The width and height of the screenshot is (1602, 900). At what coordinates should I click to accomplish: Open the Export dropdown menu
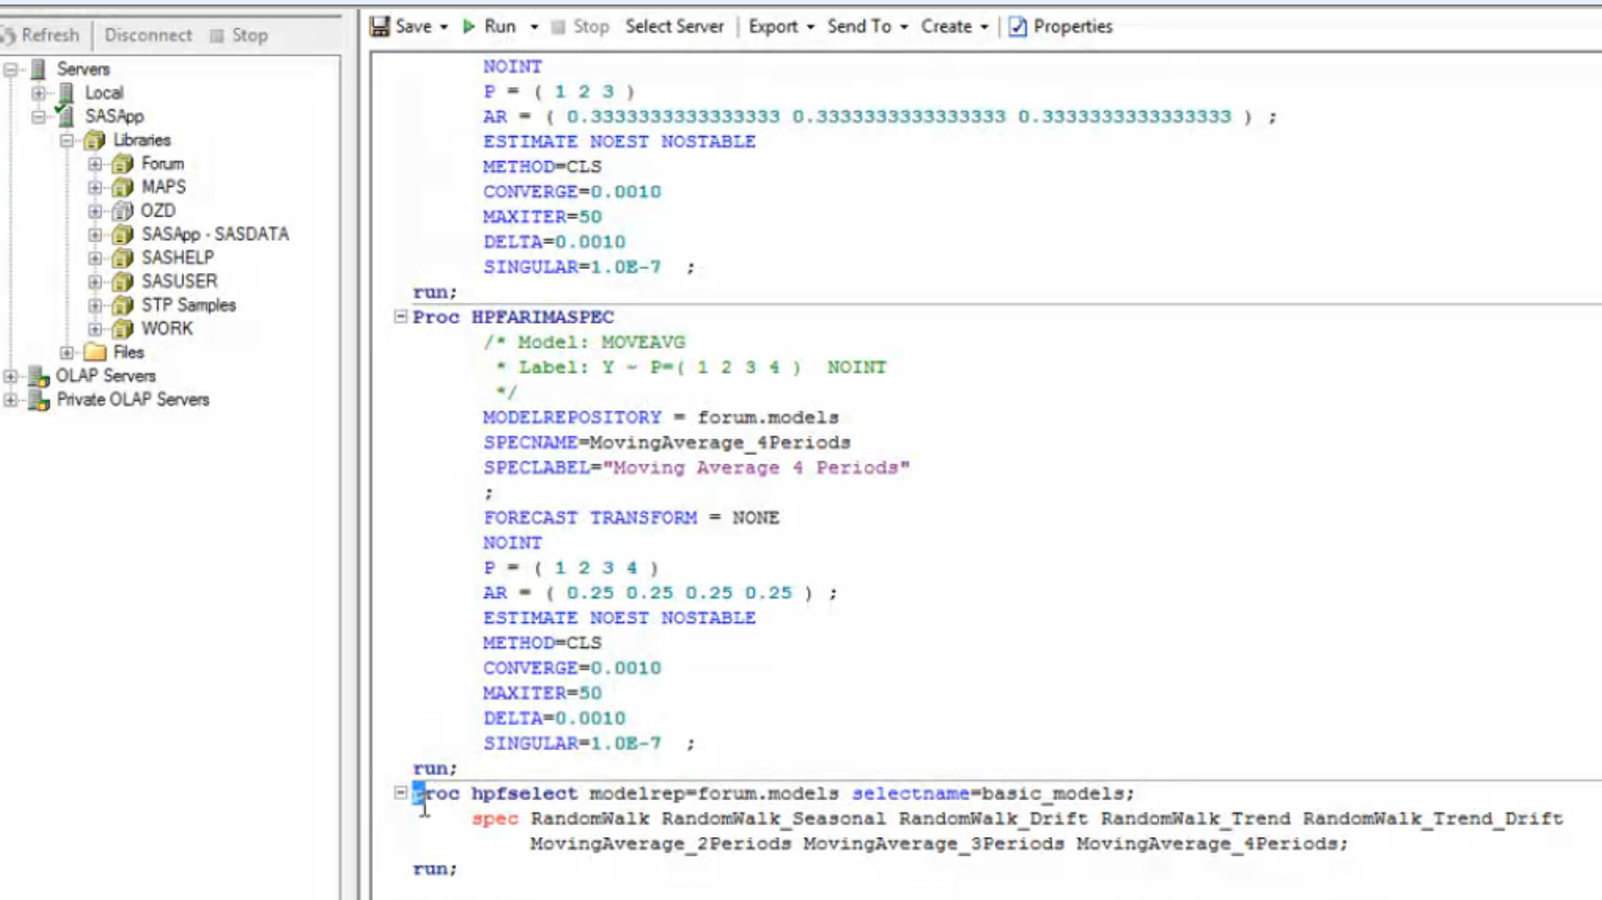point(781,27)
